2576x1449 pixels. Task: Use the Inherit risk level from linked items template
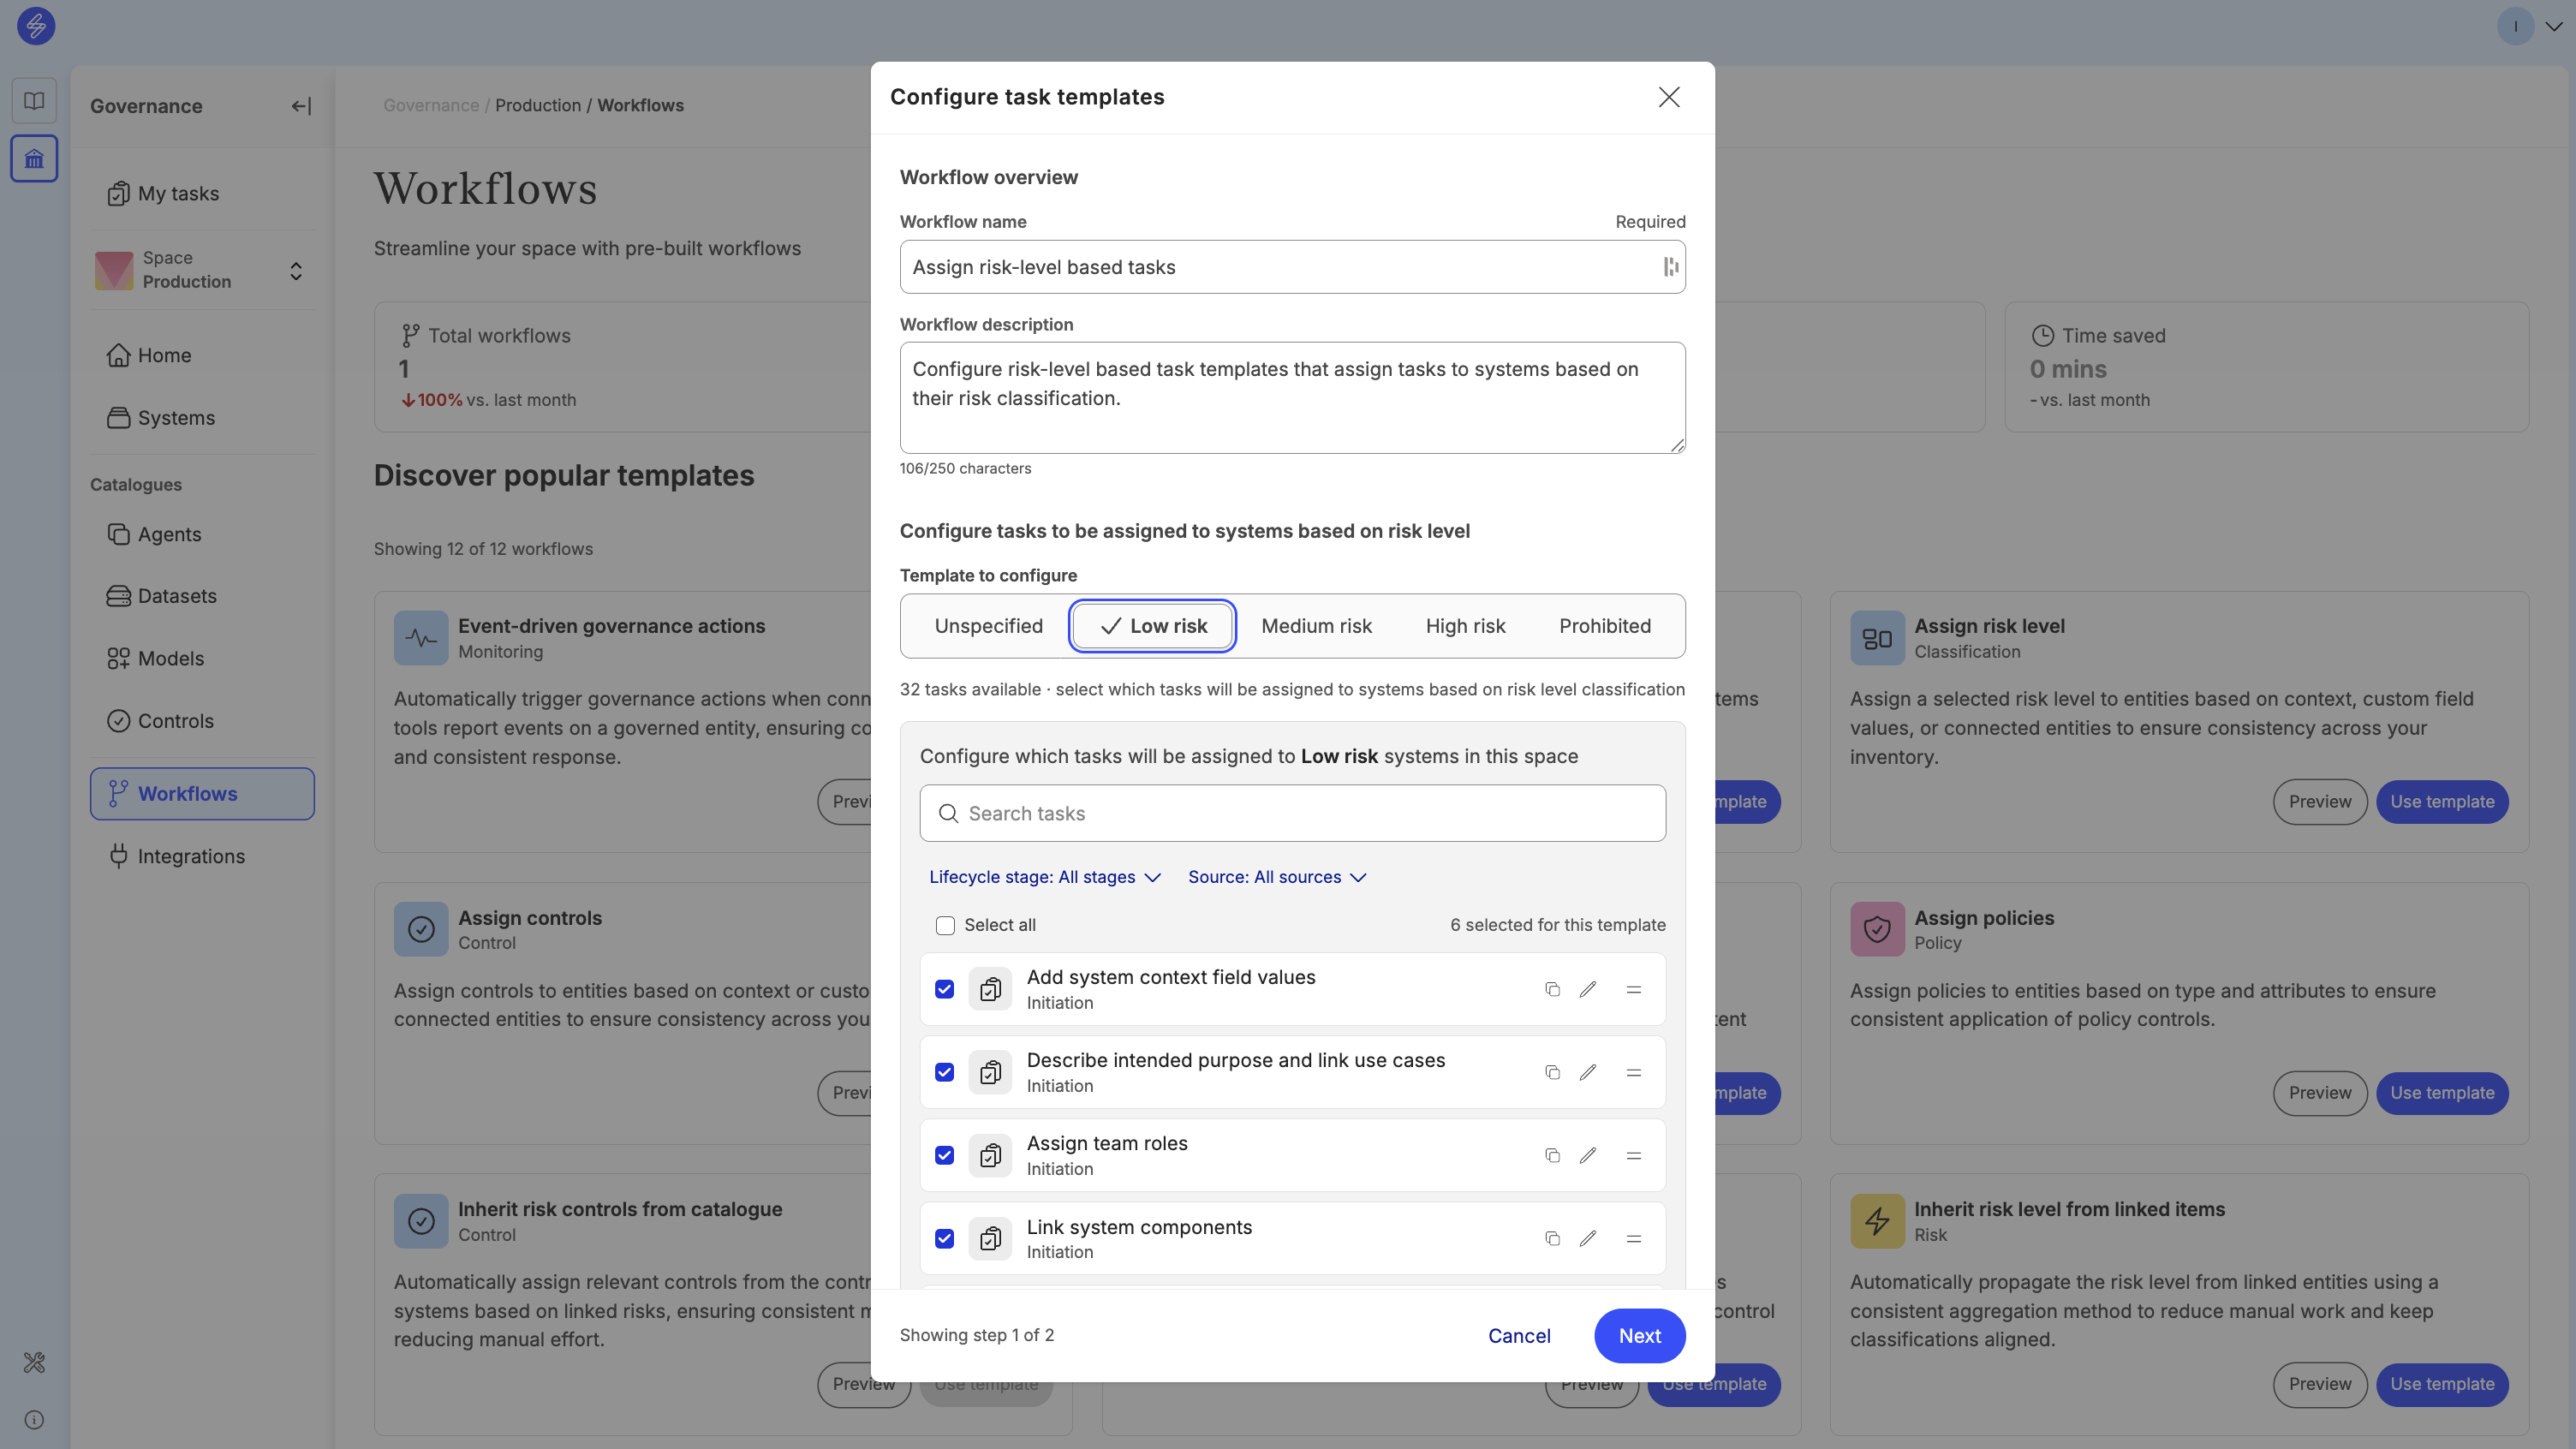pyautogui.click(x=2442, y=1384)
